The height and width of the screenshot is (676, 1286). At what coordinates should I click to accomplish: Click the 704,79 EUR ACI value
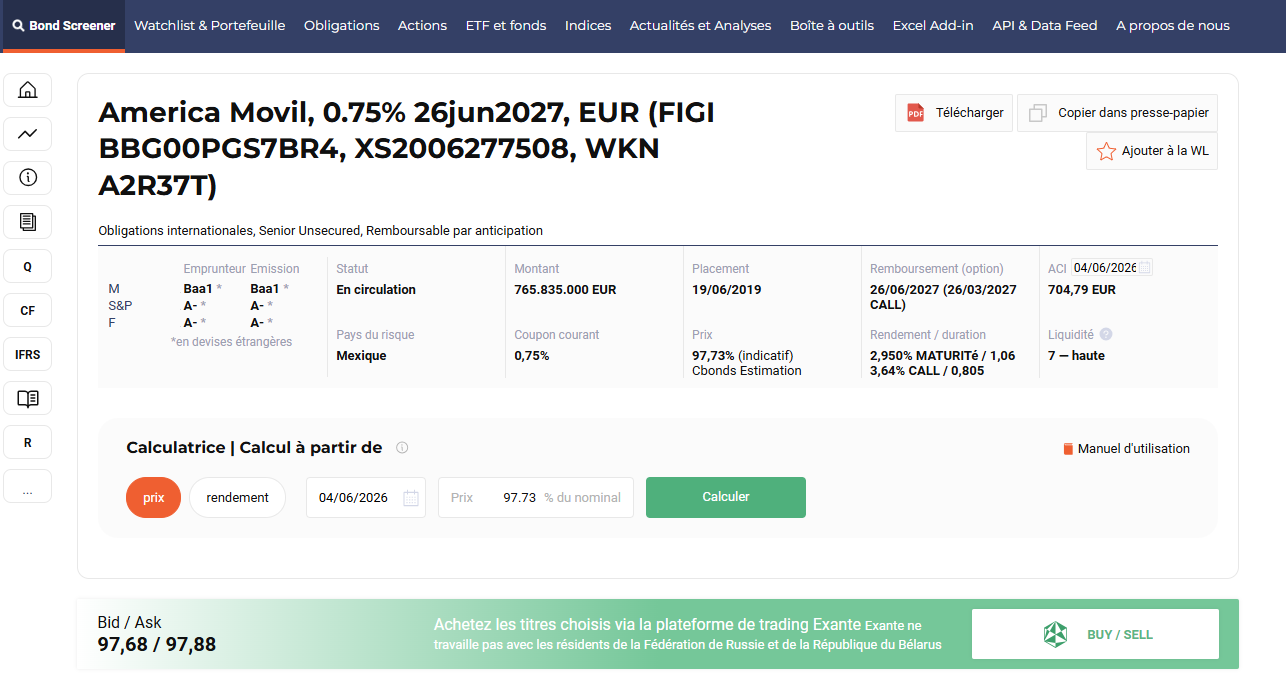pos(1081,290)
